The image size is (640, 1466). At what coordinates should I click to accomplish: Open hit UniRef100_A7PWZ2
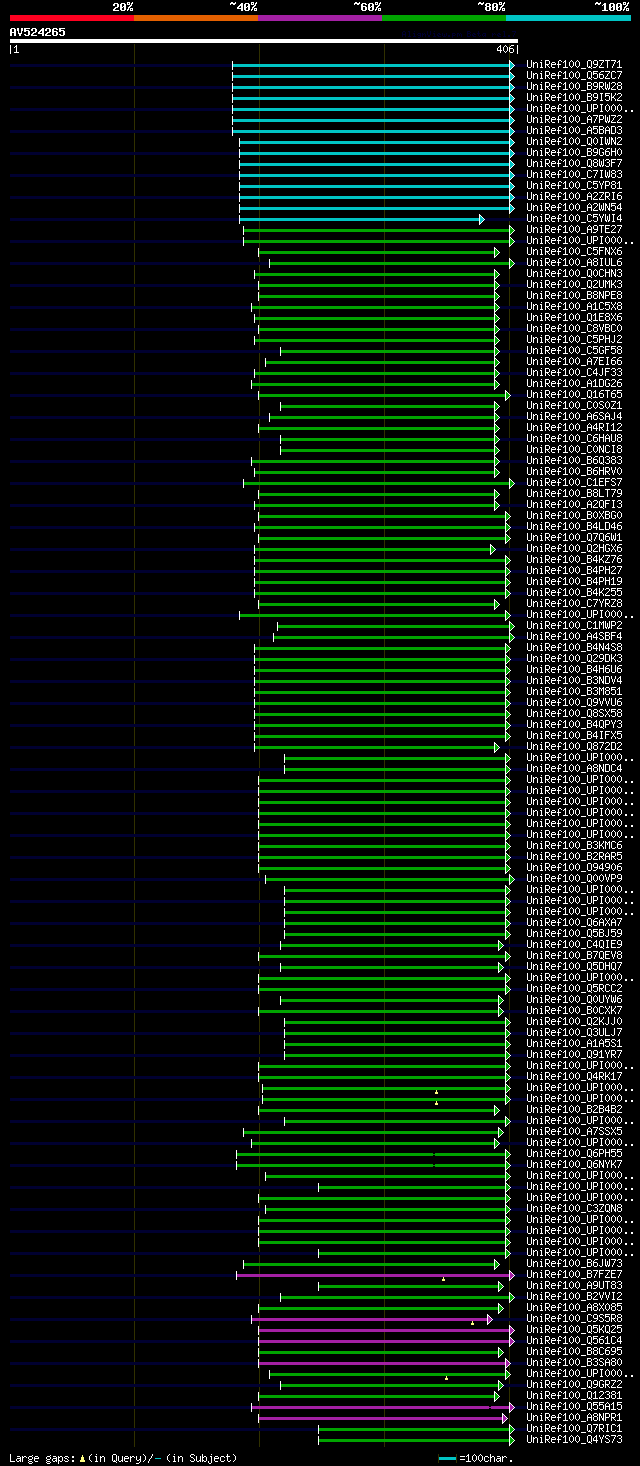pos(574,120)
